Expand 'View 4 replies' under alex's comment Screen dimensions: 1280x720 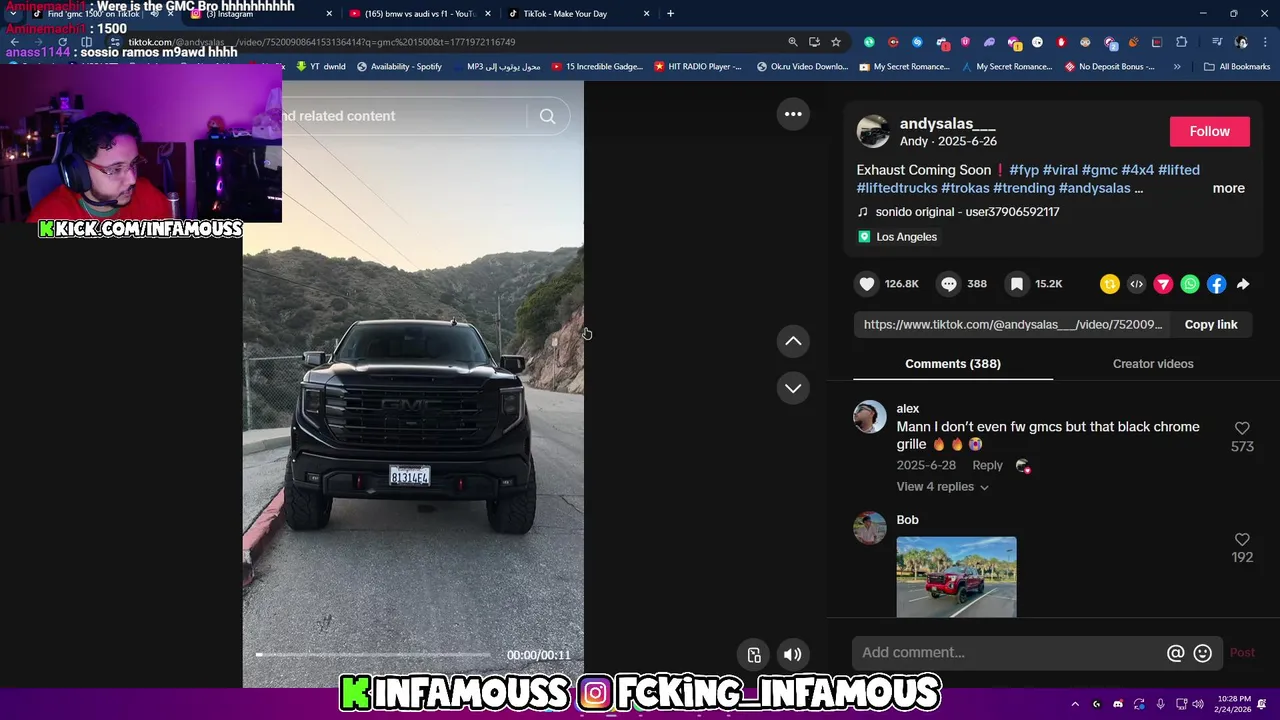[942, 487]
